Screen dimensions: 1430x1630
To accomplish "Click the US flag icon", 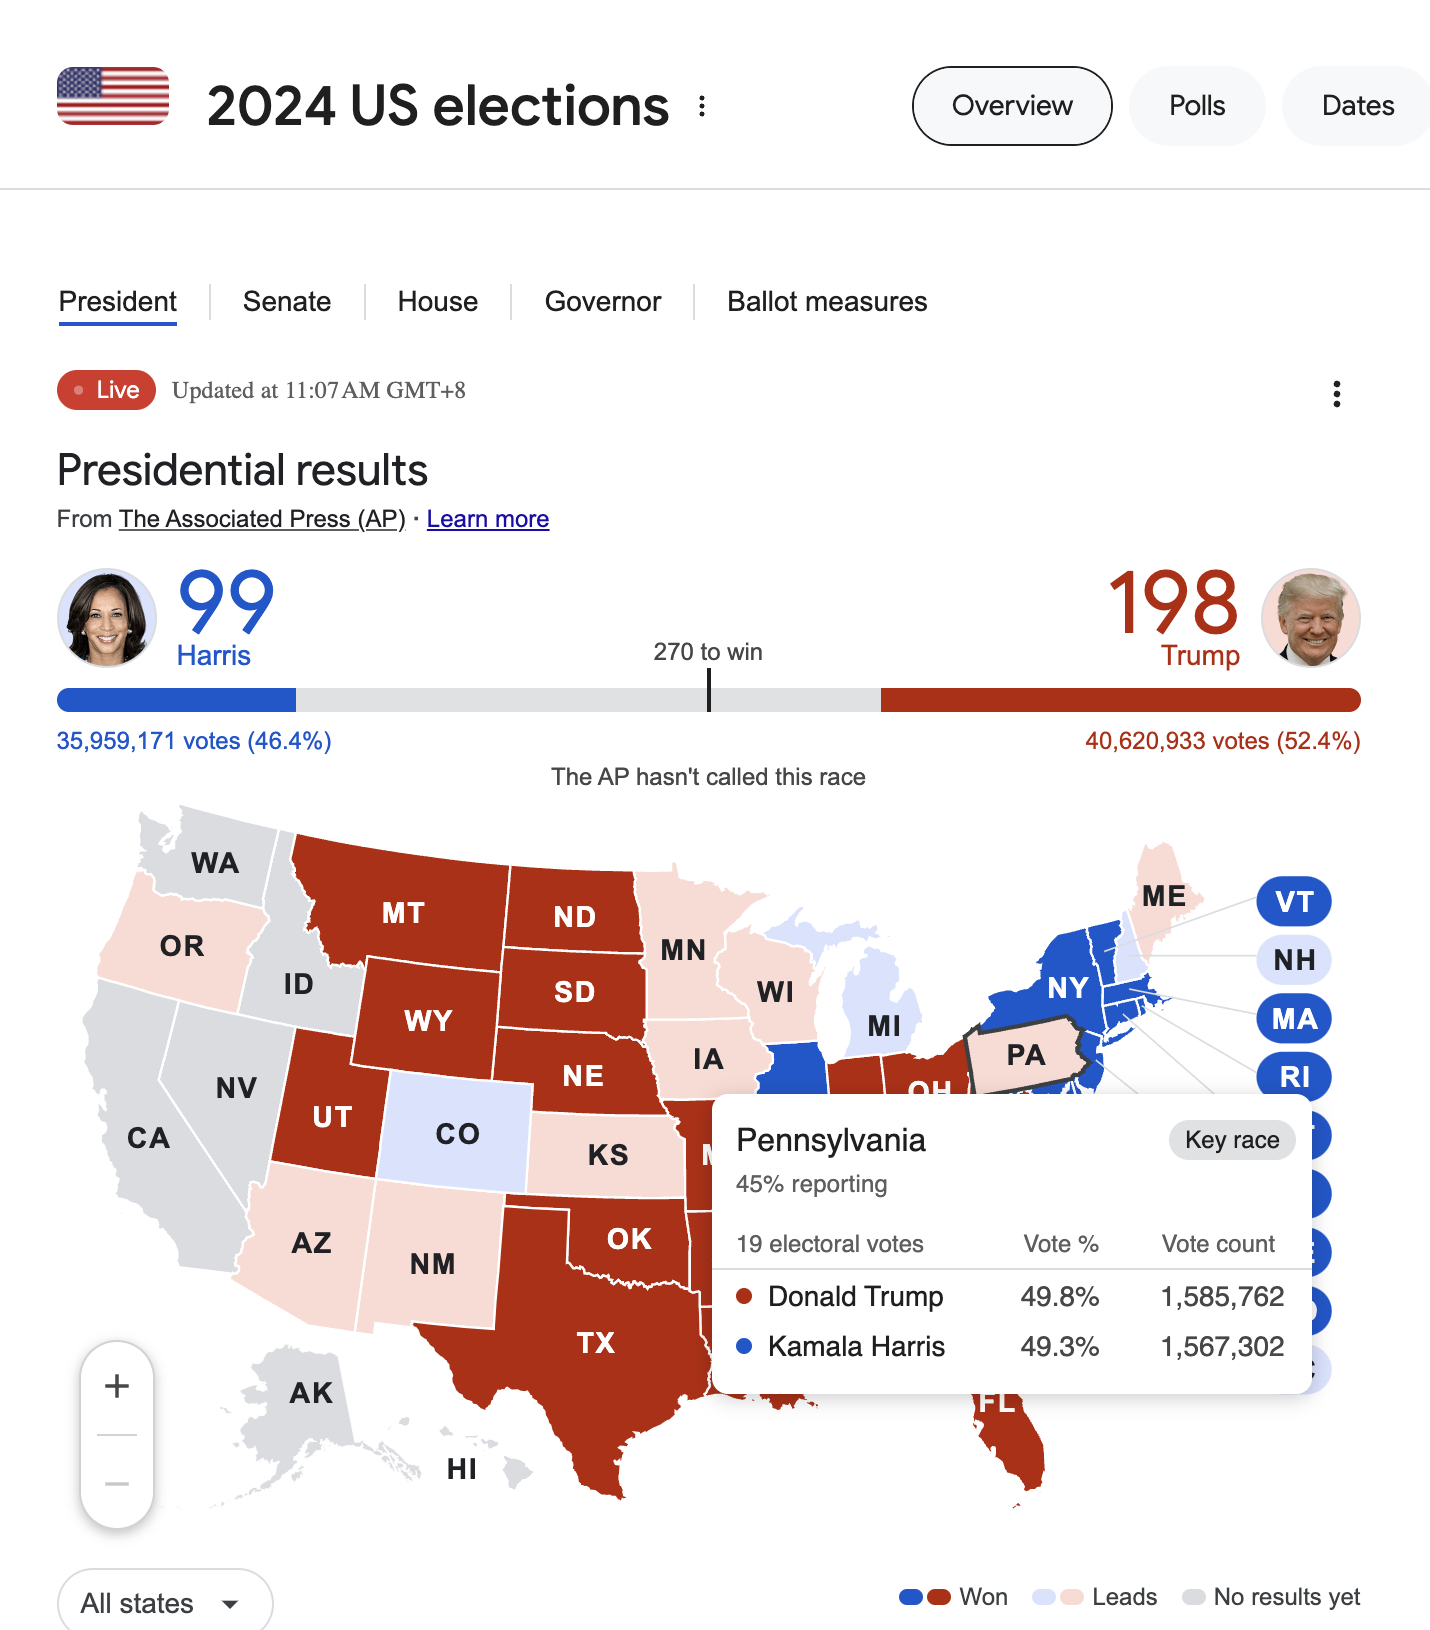I will 113,96.
